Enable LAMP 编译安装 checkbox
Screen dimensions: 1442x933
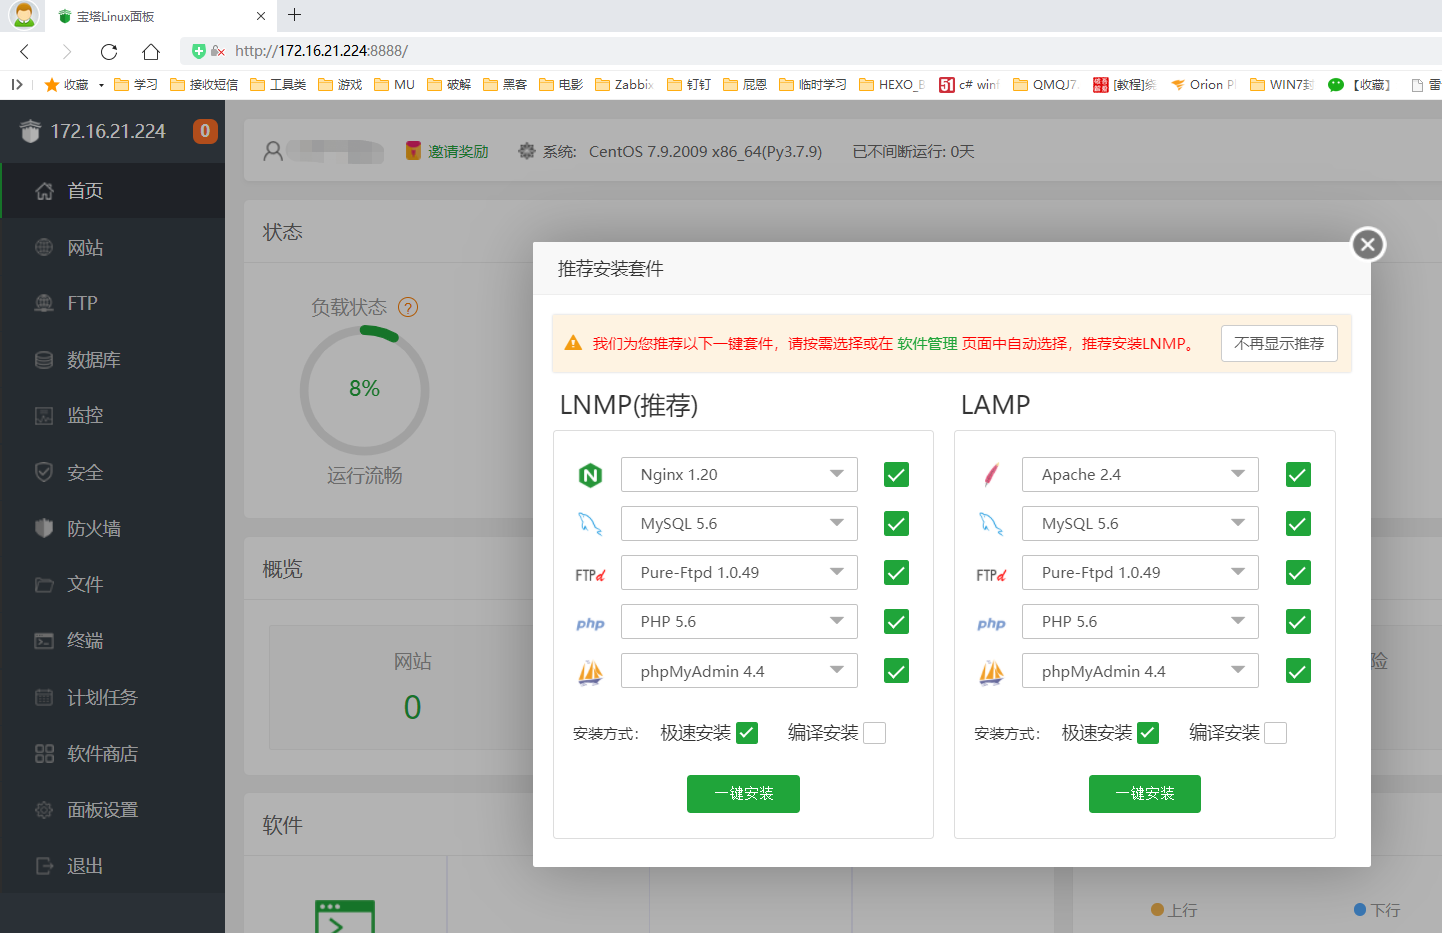click(1276, 733)
